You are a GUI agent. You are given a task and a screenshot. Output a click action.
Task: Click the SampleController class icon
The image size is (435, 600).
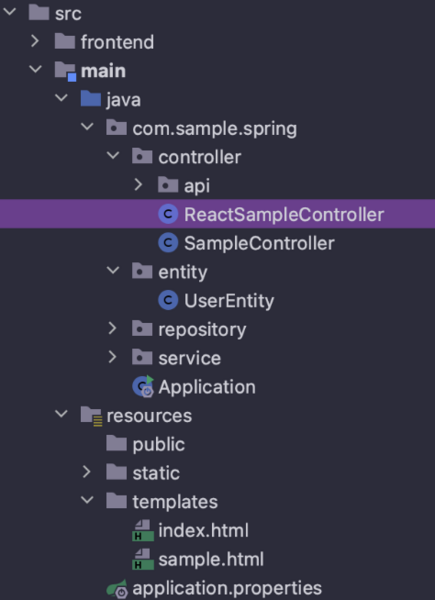click(168, 243)
